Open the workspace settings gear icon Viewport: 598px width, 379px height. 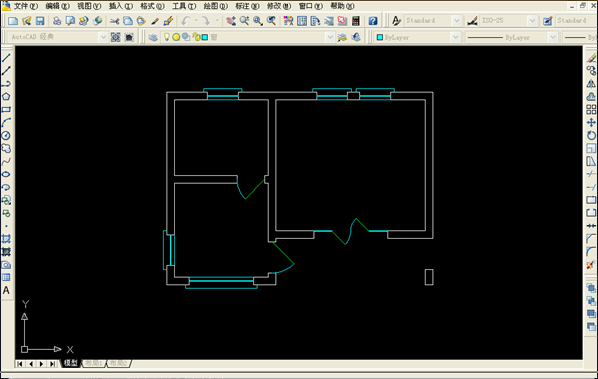pyautogui.click(x=116, y=37)
